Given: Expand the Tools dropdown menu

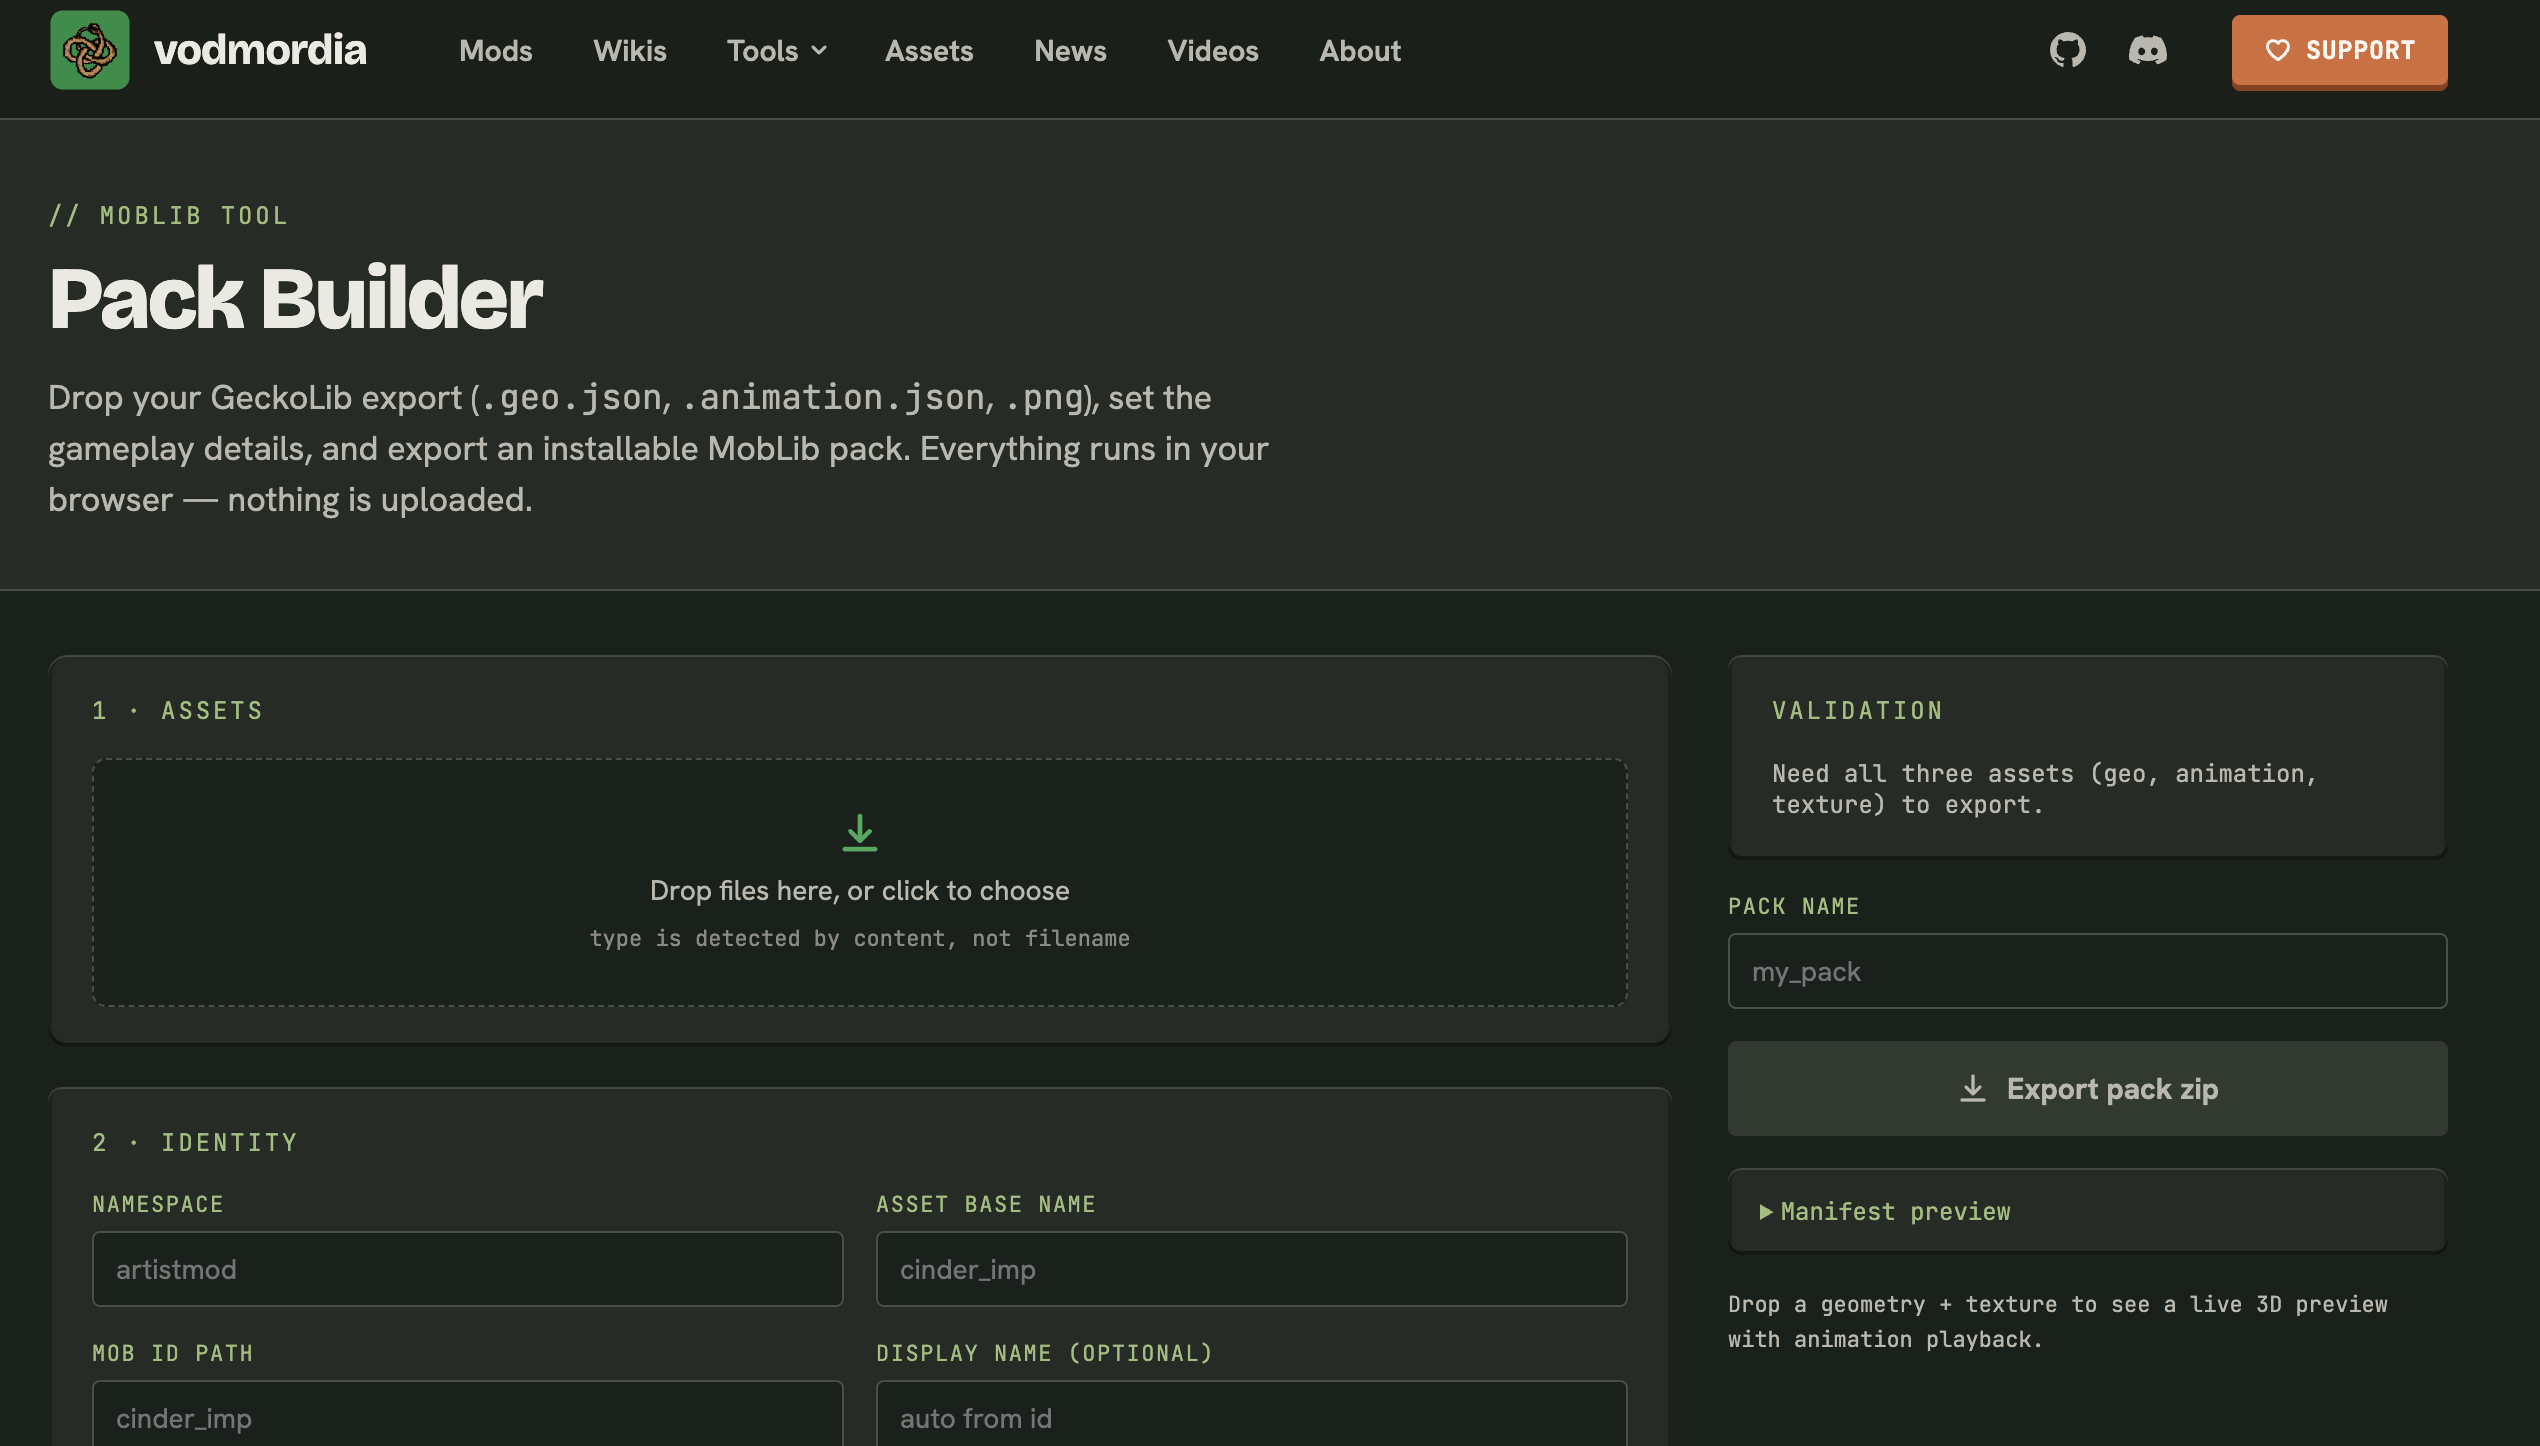Looking at the screenshot, I should 776,51.
